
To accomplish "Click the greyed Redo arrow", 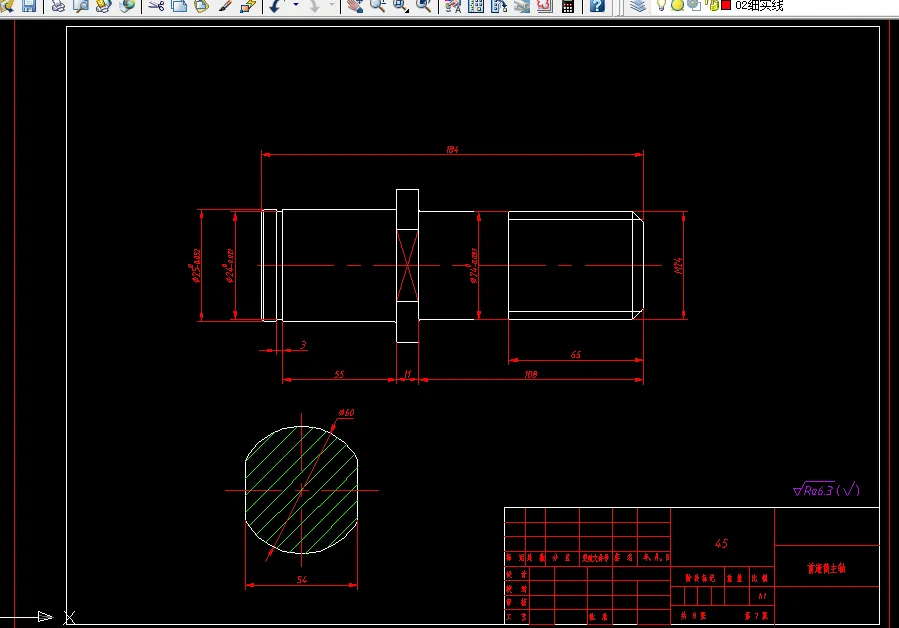I will (x=315, y=6).
